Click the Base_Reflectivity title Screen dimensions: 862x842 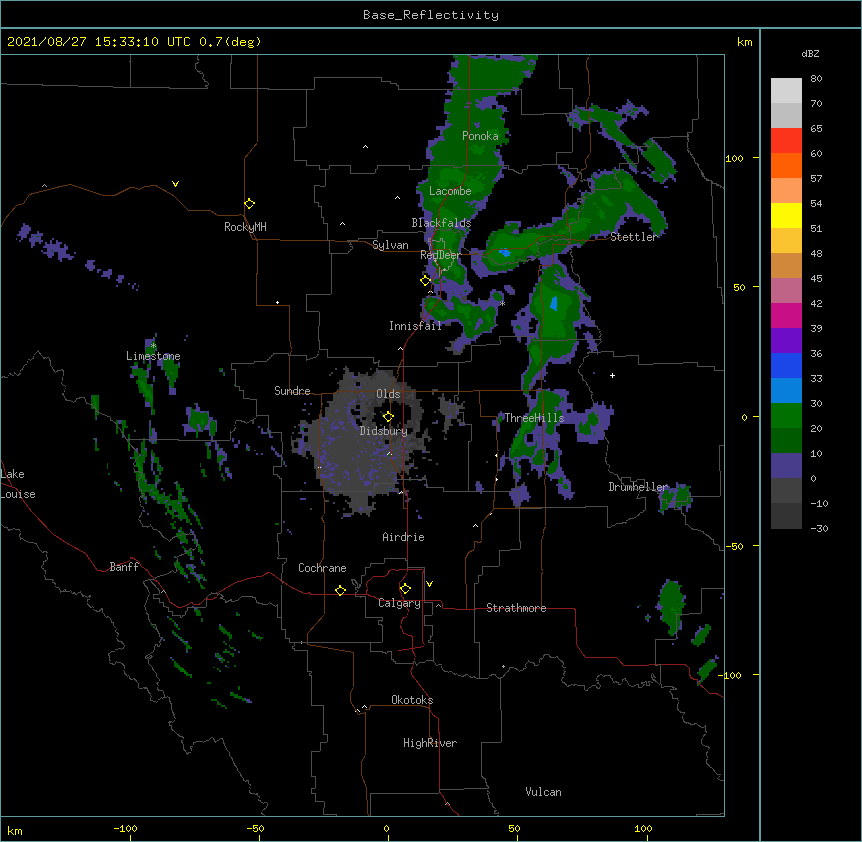tap(431, 15)
